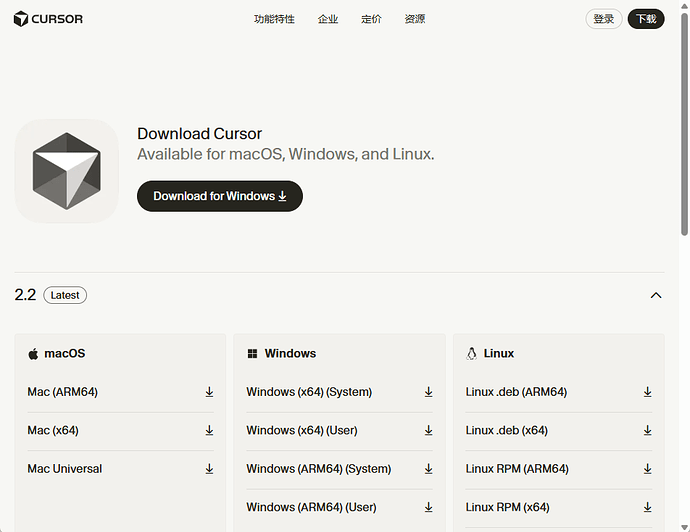Open the 资源 navigation menu
The height and width of the screenshot is (532, 690).
(415, 19)
